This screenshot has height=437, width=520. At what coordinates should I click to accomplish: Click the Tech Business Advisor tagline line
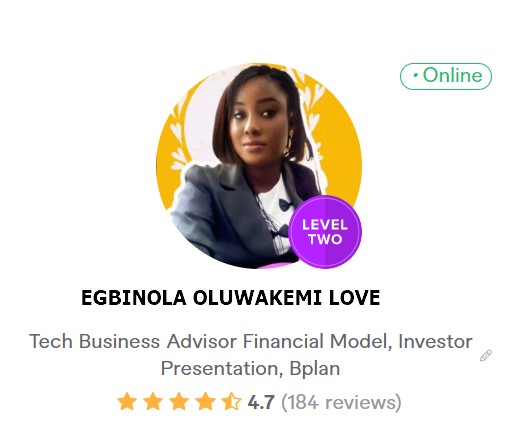(251, 342)
